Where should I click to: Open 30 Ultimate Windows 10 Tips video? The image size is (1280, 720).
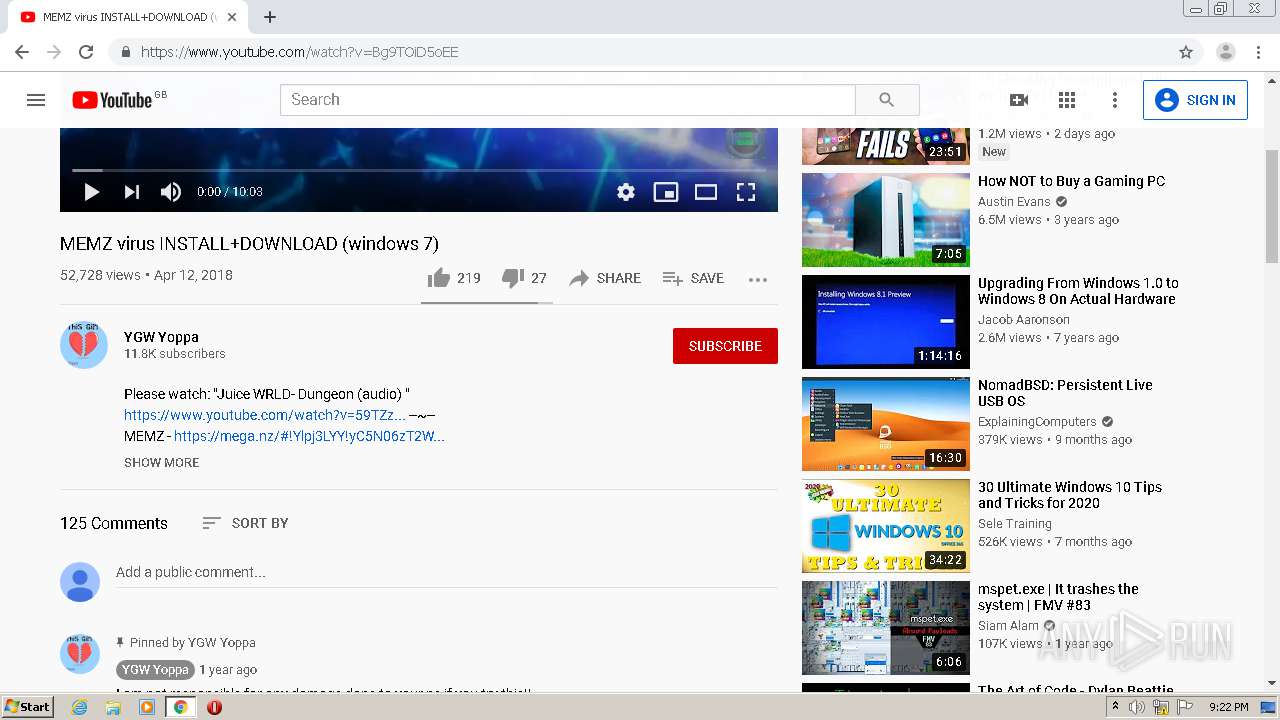(x=1070, y=495)
